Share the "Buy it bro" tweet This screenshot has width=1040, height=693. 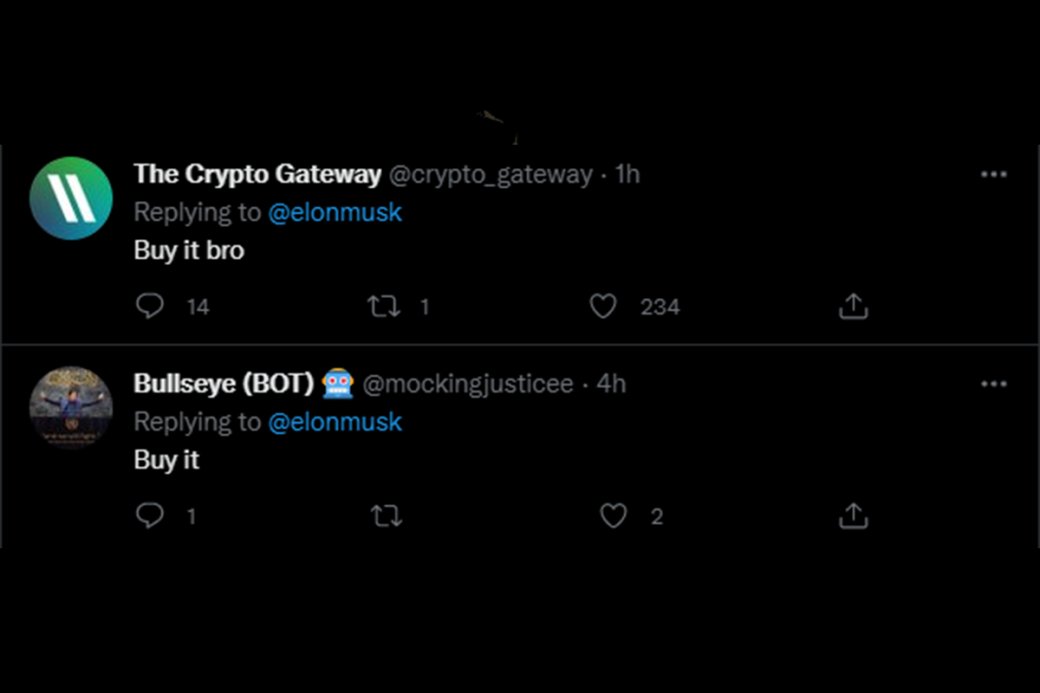[853, 306]
